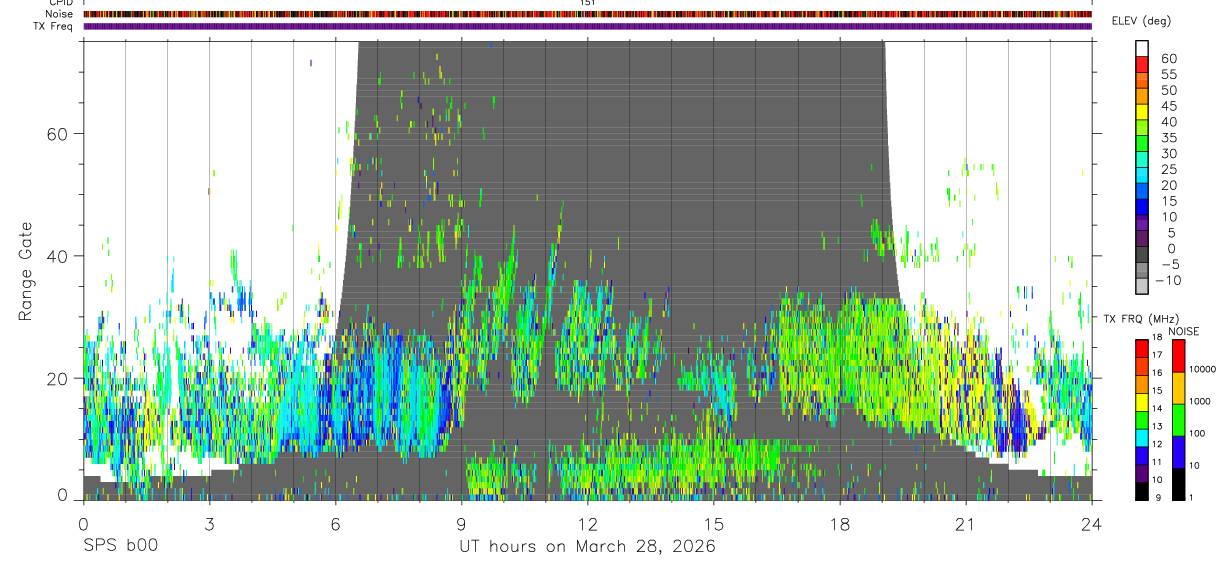Click the 20 tick label on the Range Gate axis
This screenshot has width=1228, height=567.
tap(57, 378)
